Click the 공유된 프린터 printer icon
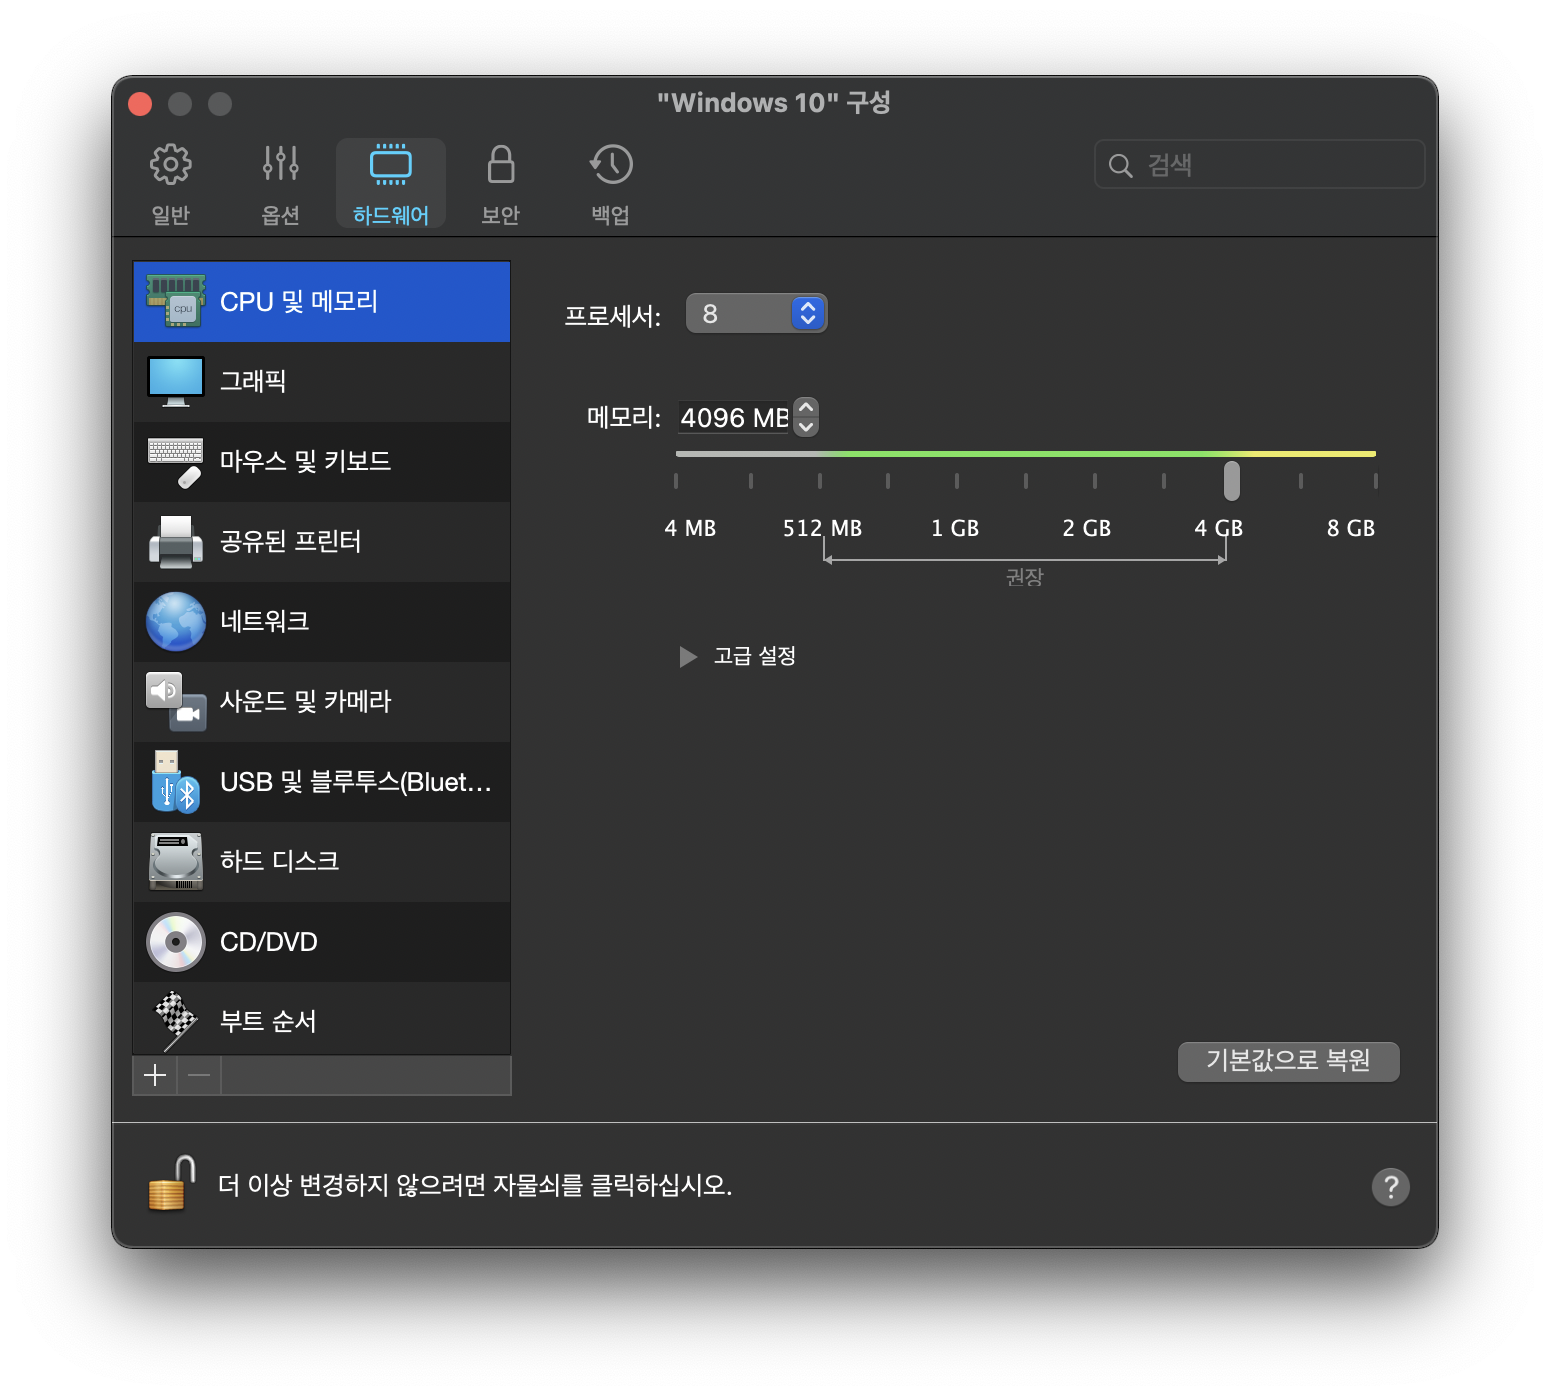This screenshot has width=1550, height=1396. [176, 542]
